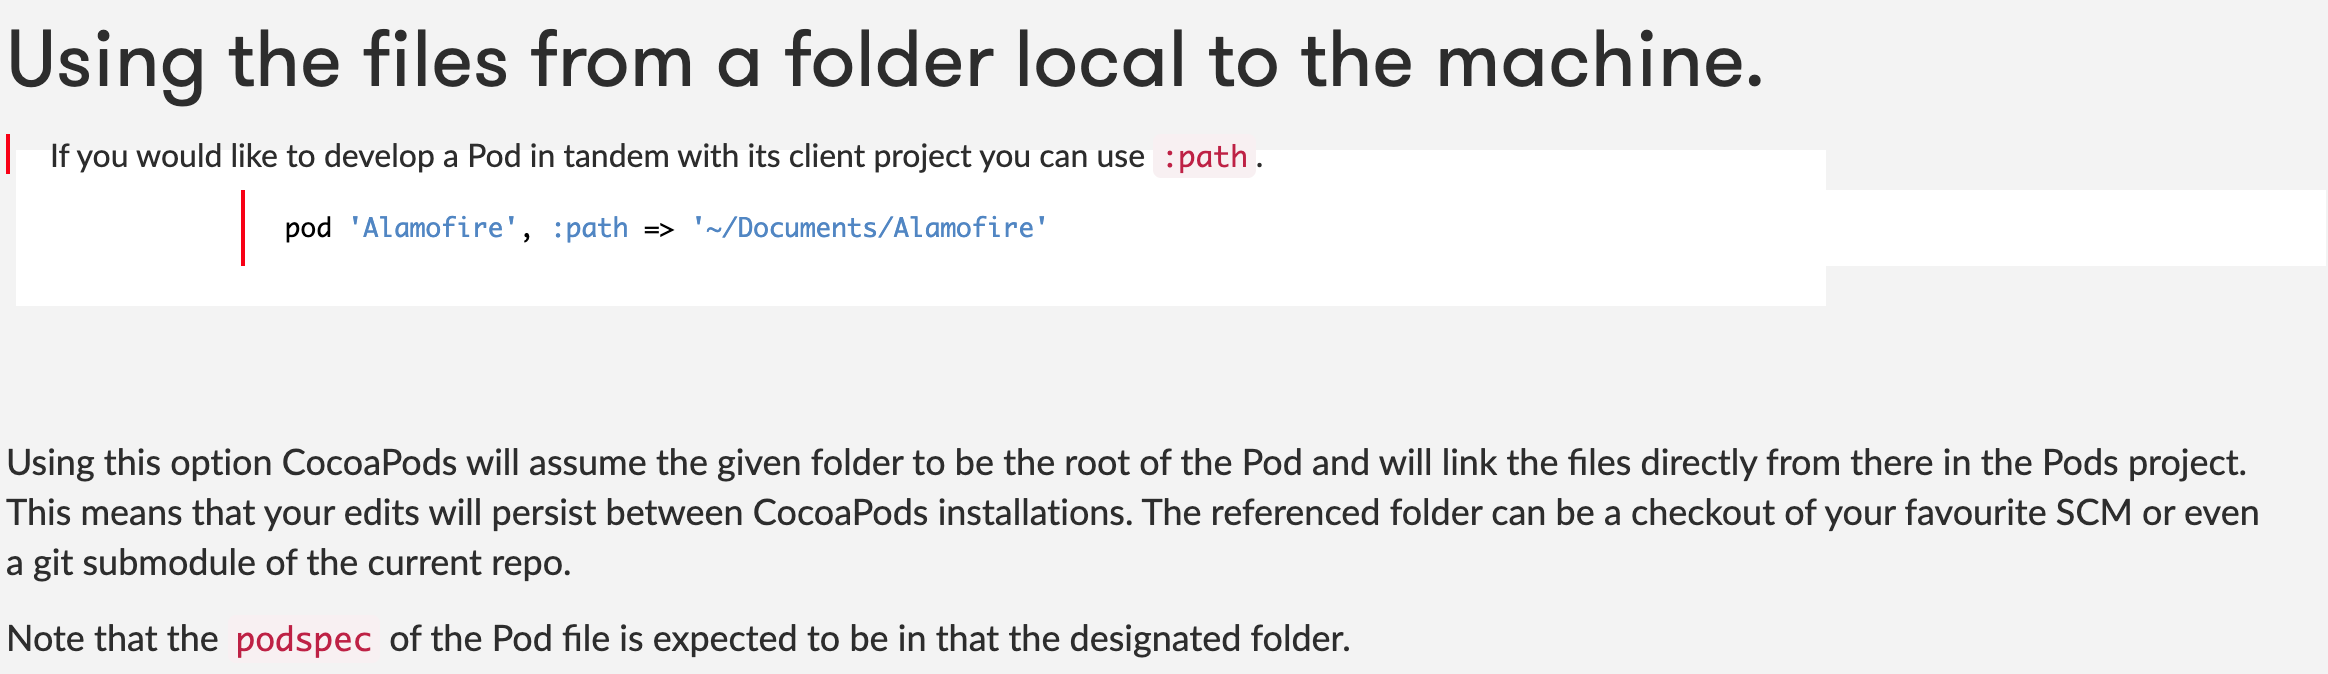Screen dimensions: 2328x674
Task: Click the word tandem in the intro sentence
Action: pyautogui.click(x=616, y=157)
